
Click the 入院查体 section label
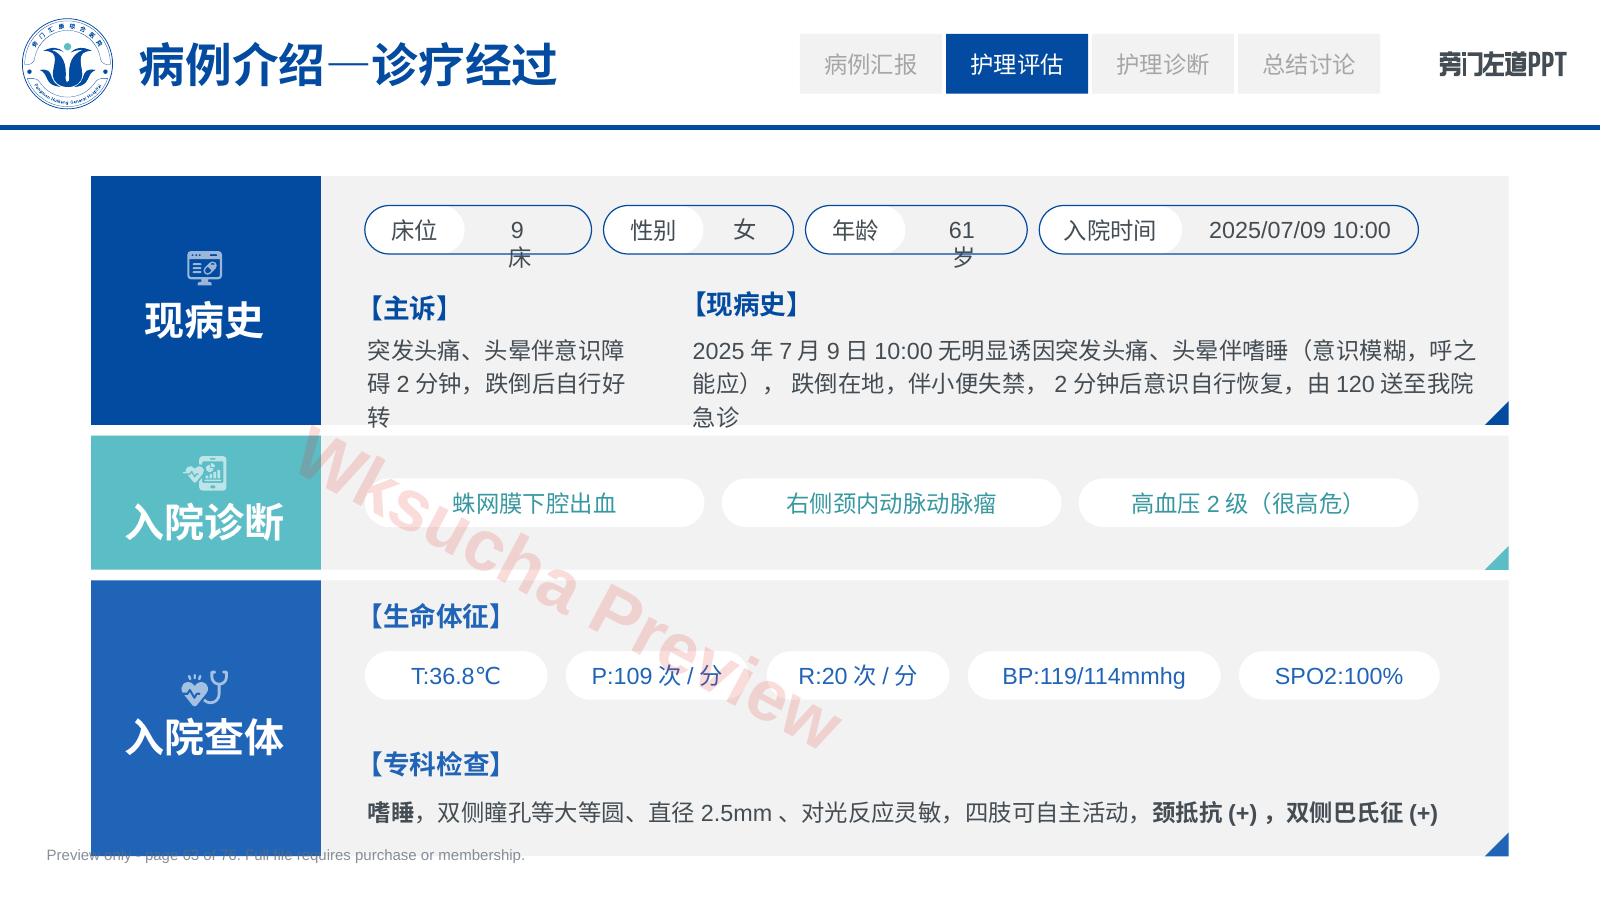(x=205, y=737)
